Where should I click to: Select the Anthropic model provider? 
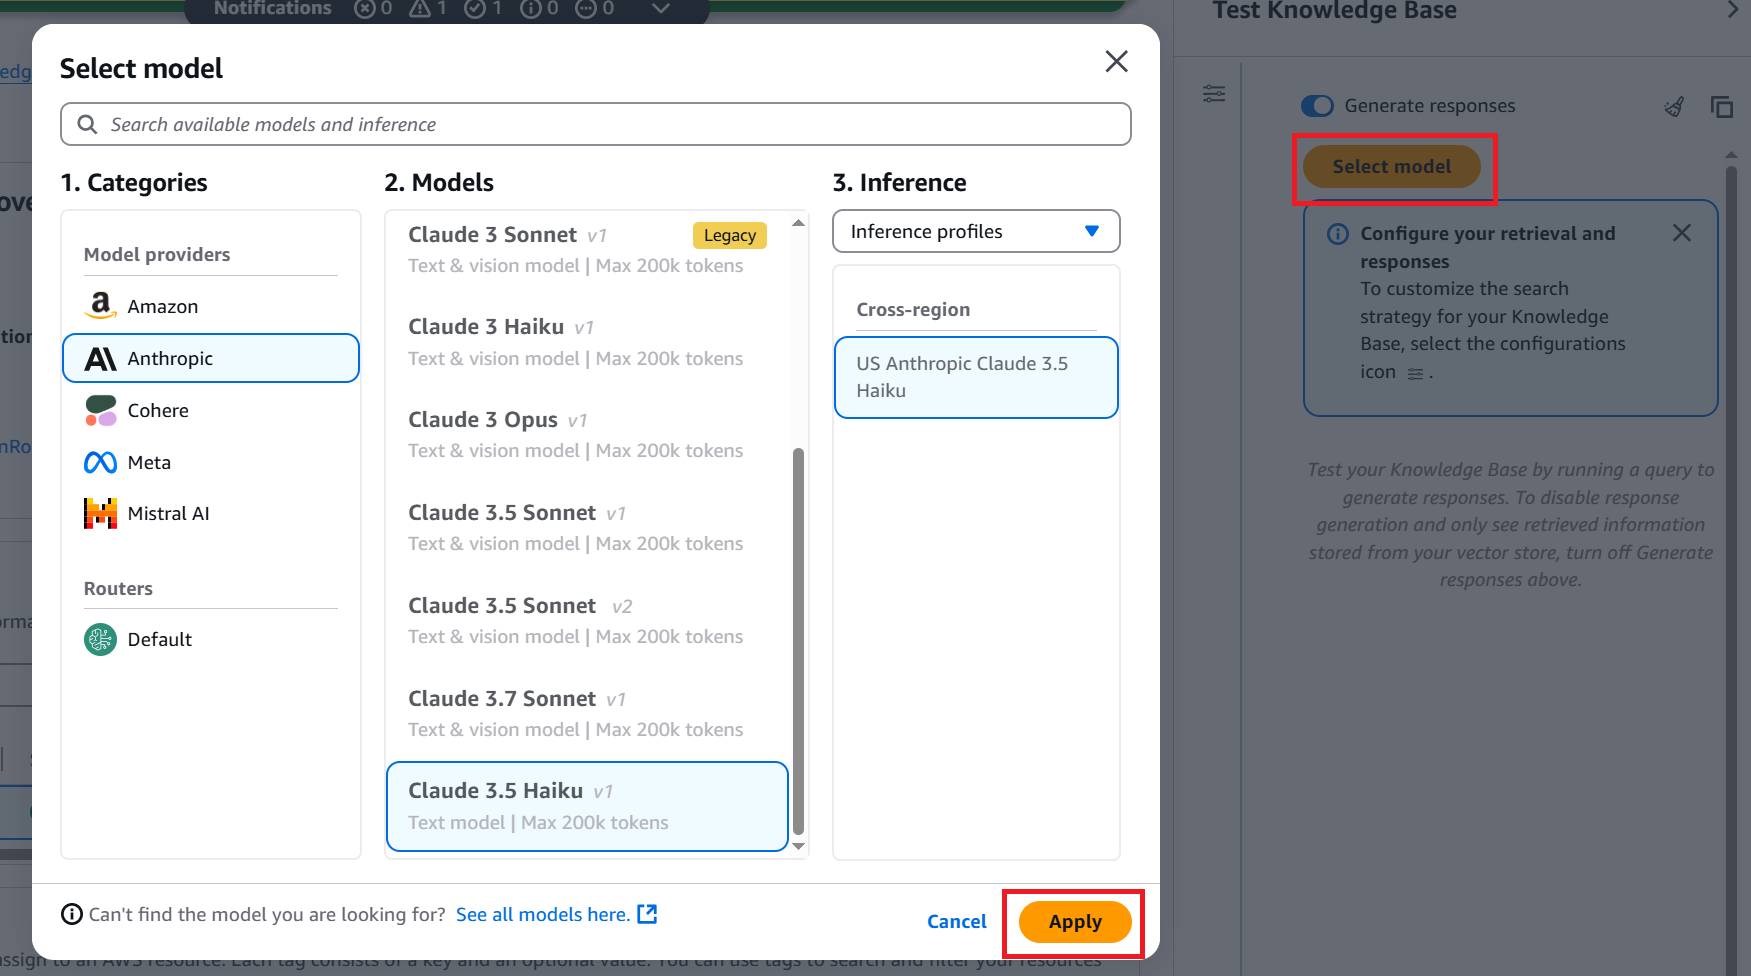coord(211,358)
